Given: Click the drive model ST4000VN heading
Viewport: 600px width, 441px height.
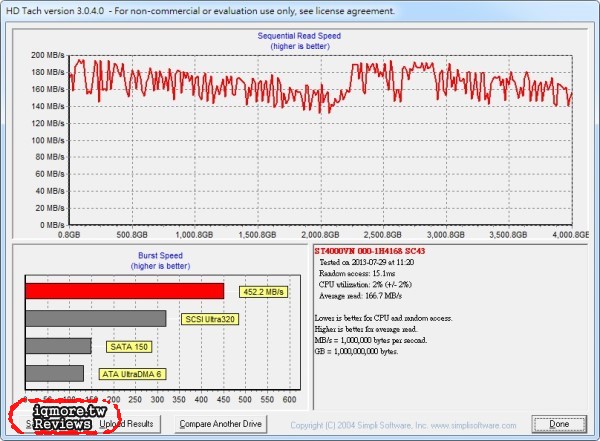Looking at the screenshot, I should tap(370, 251).
